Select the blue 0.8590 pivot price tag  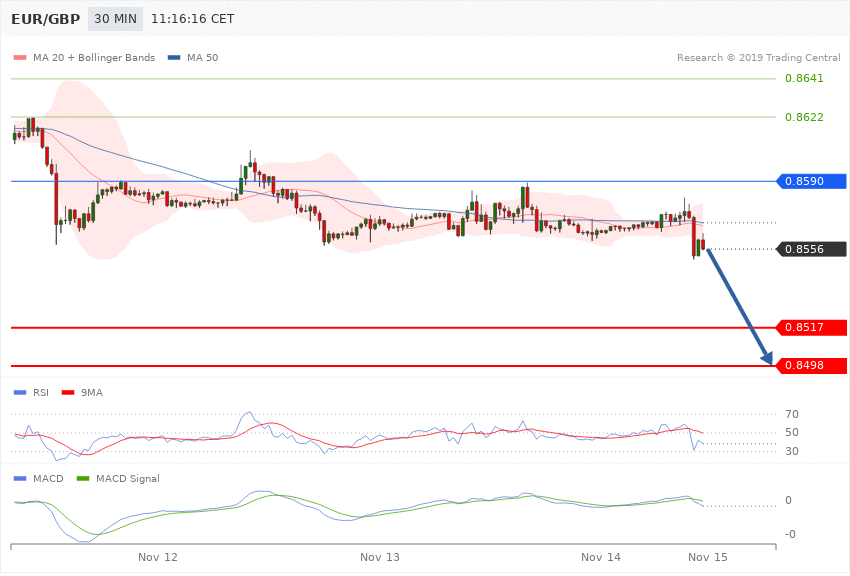(811, 182)
